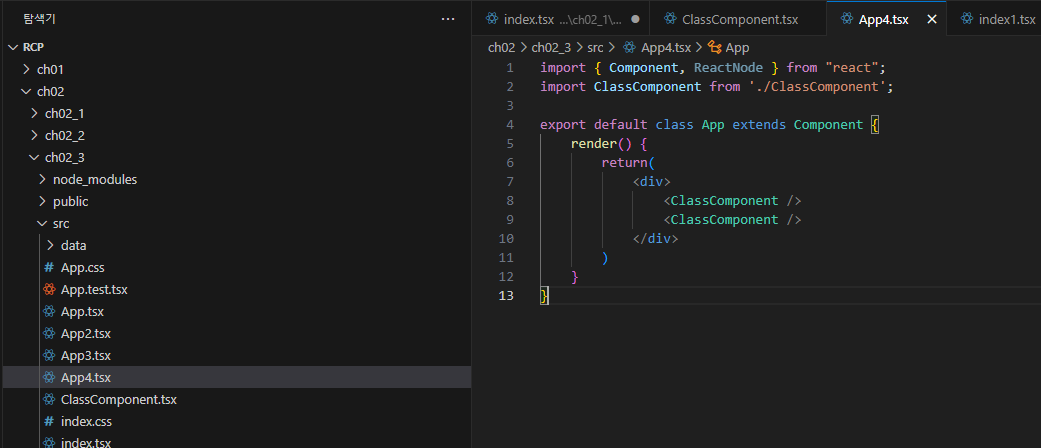The image size is (1041, 448).
Task: Click the React icon on index1.tsx tab
Action: click(x=967, y=19)
